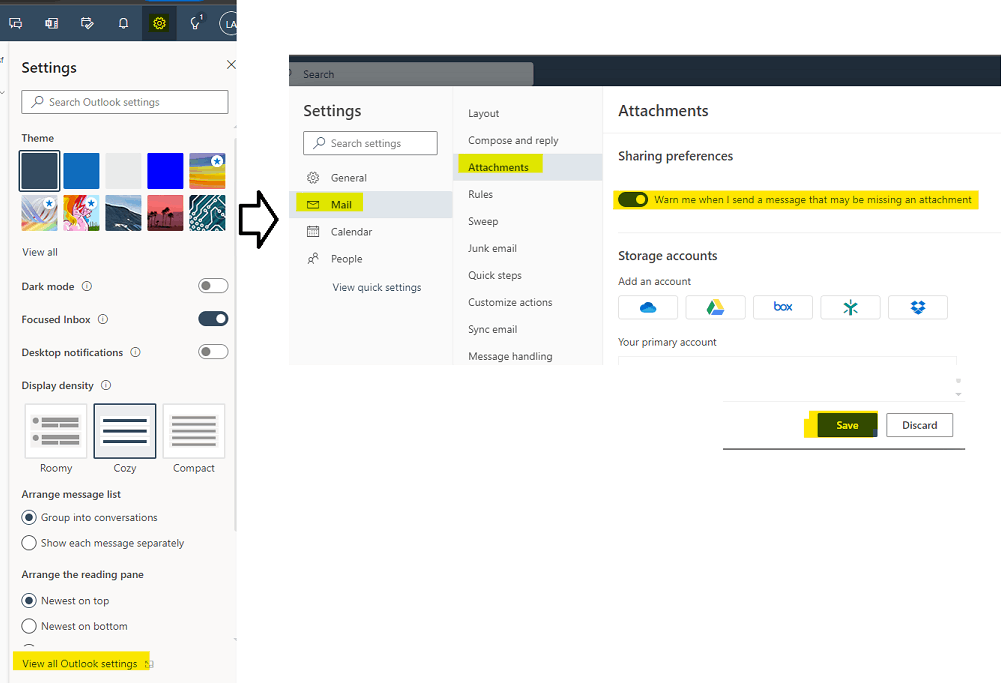1002x683 pixels.
Task: Open Outlook settings with the gear icon
Action: [159, 22]
